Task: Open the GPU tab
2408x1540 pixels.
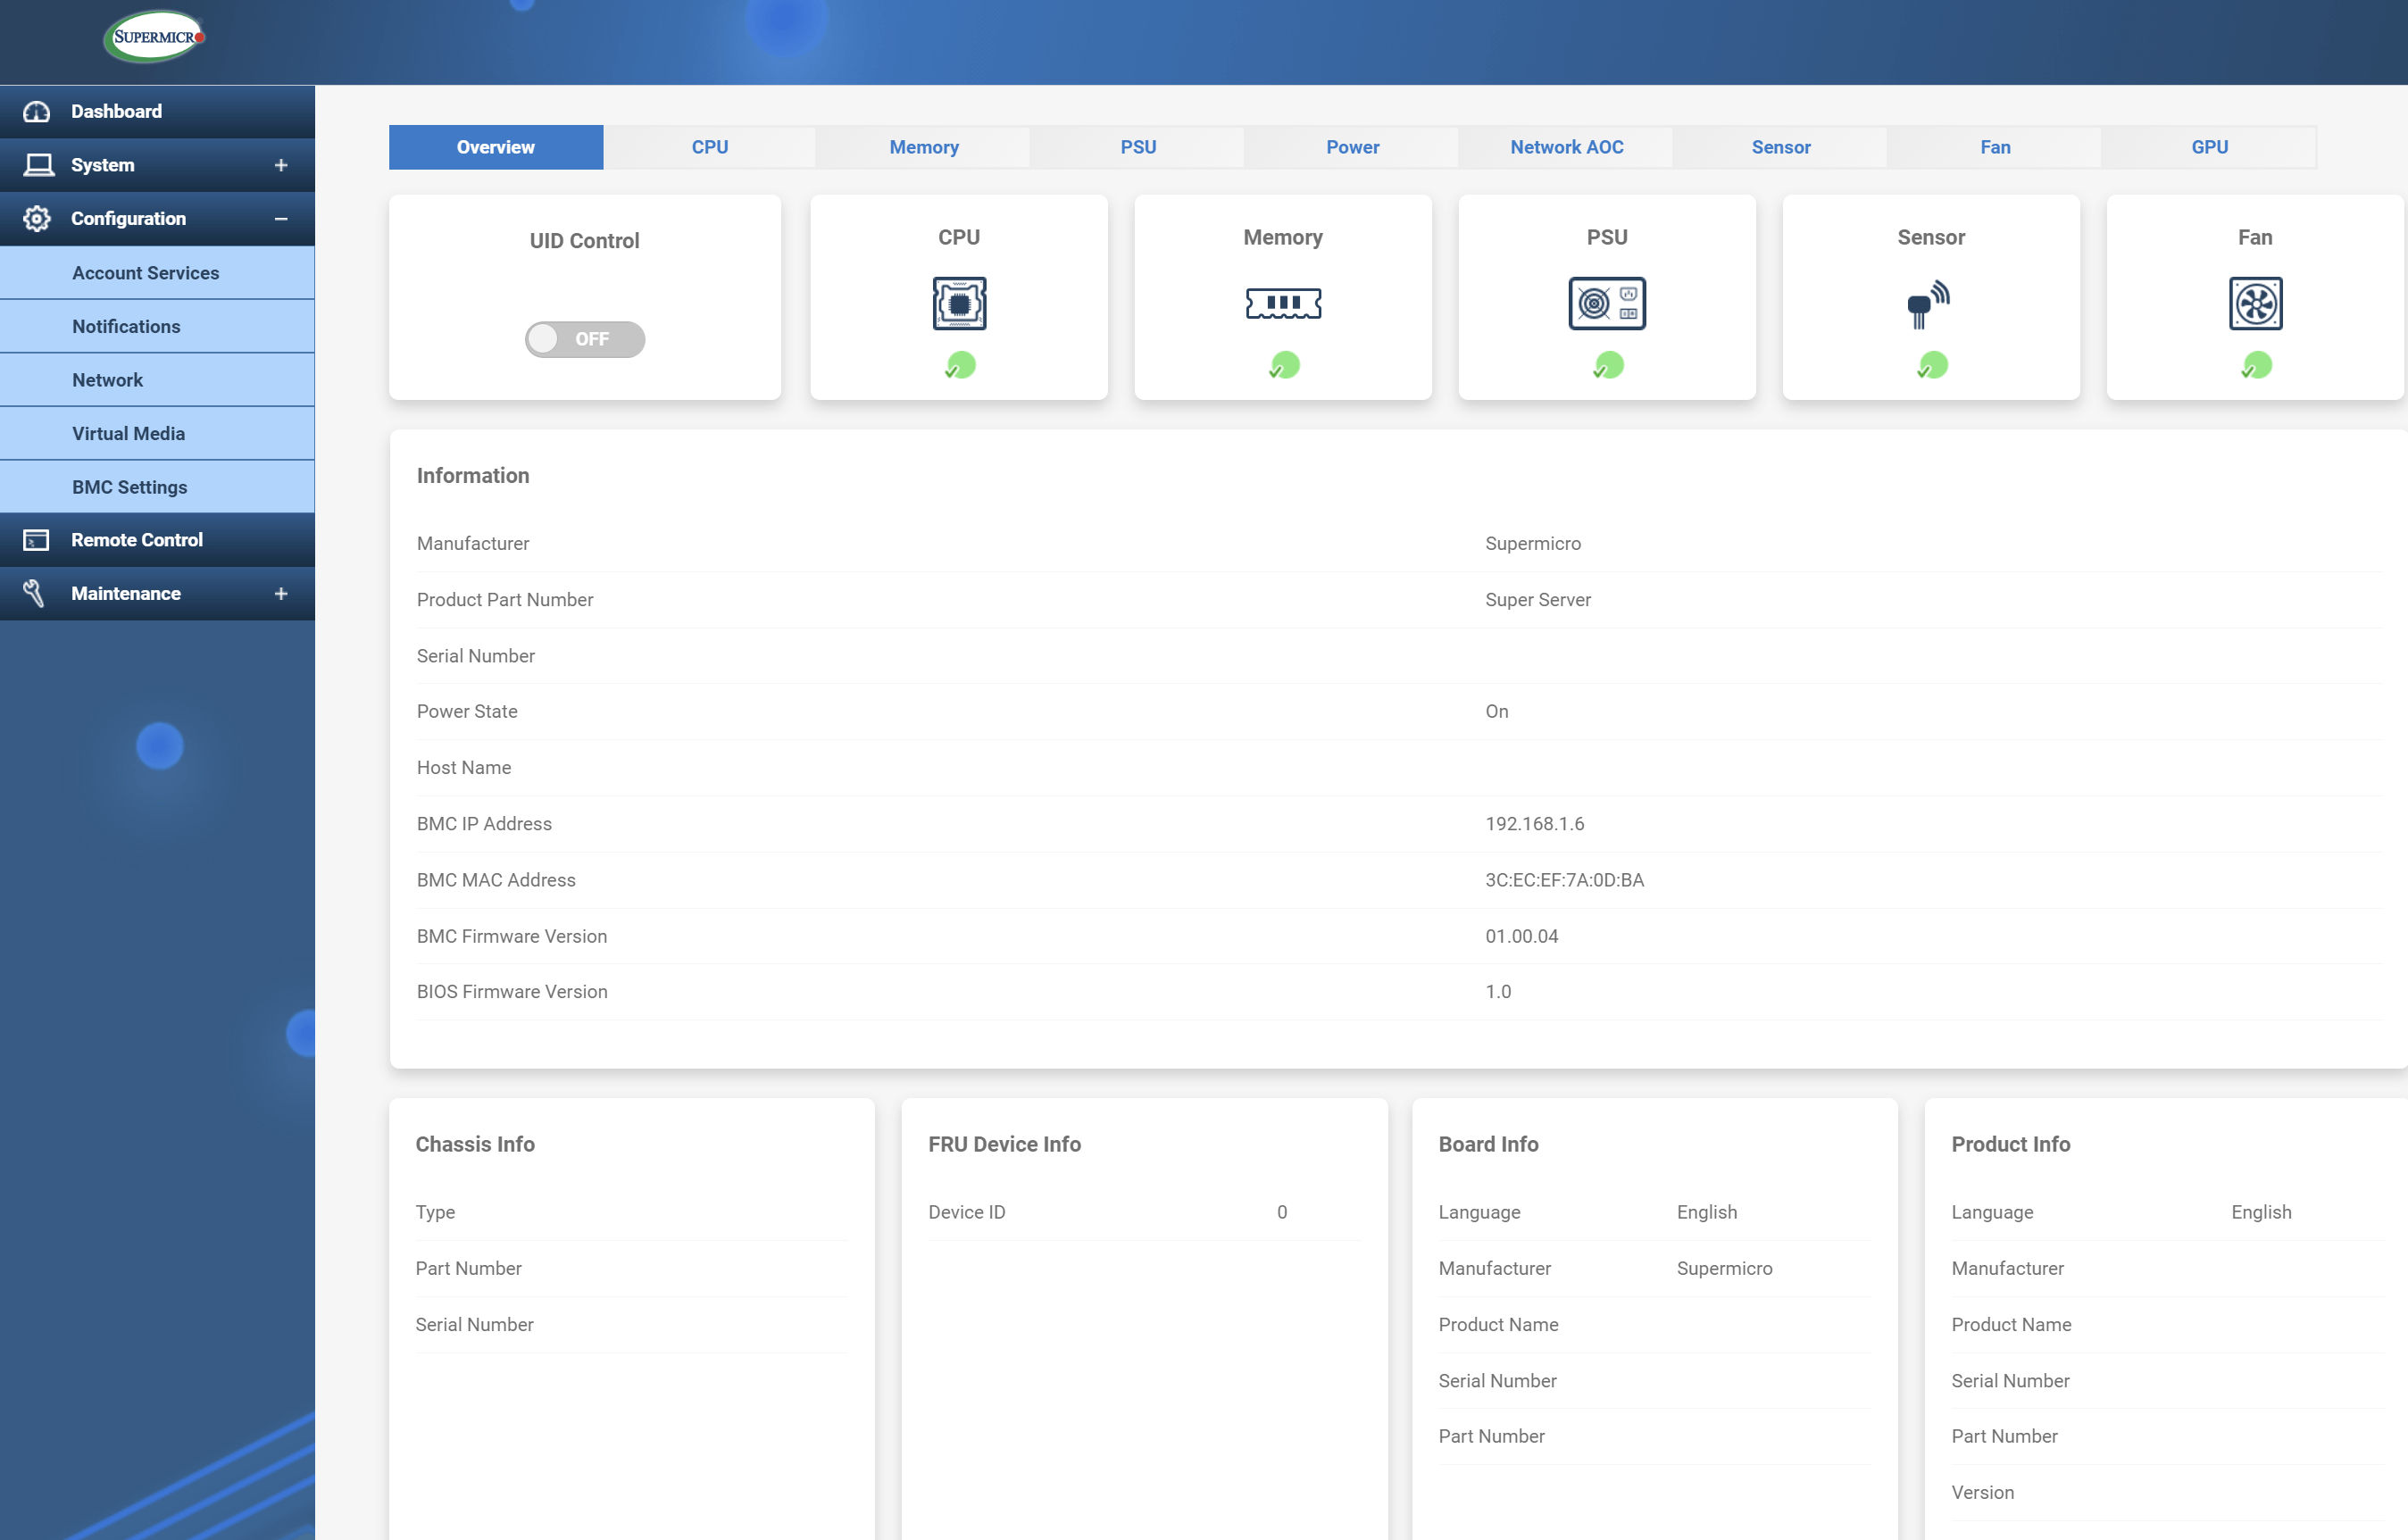Action: click(x=2208, y=147)
